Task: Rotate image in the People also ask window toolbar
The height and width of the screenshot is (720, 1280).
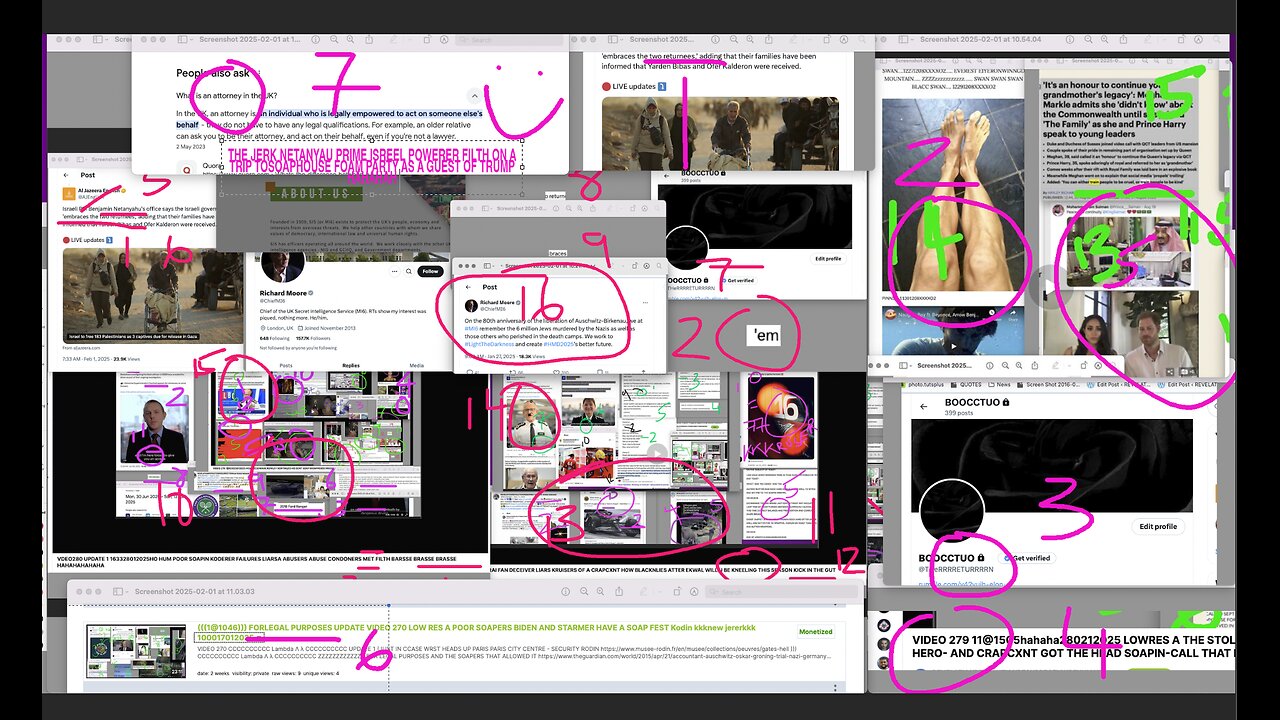Action: tap(427, 39)
